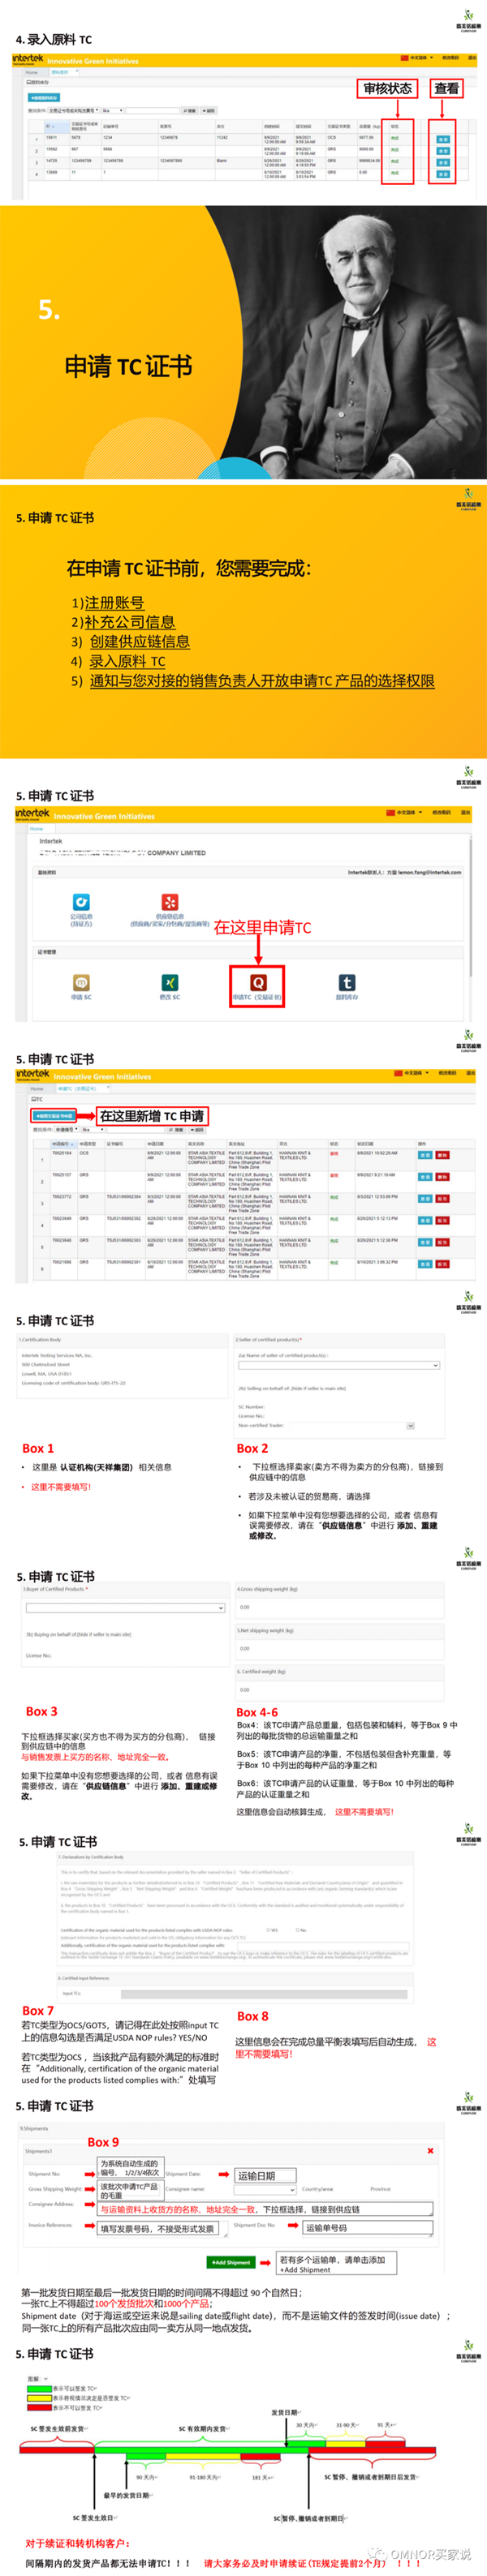This screenshot has height=2576, width=487.
Task: Click 退出 logout link on dashboard page
Action: (465, 812)
